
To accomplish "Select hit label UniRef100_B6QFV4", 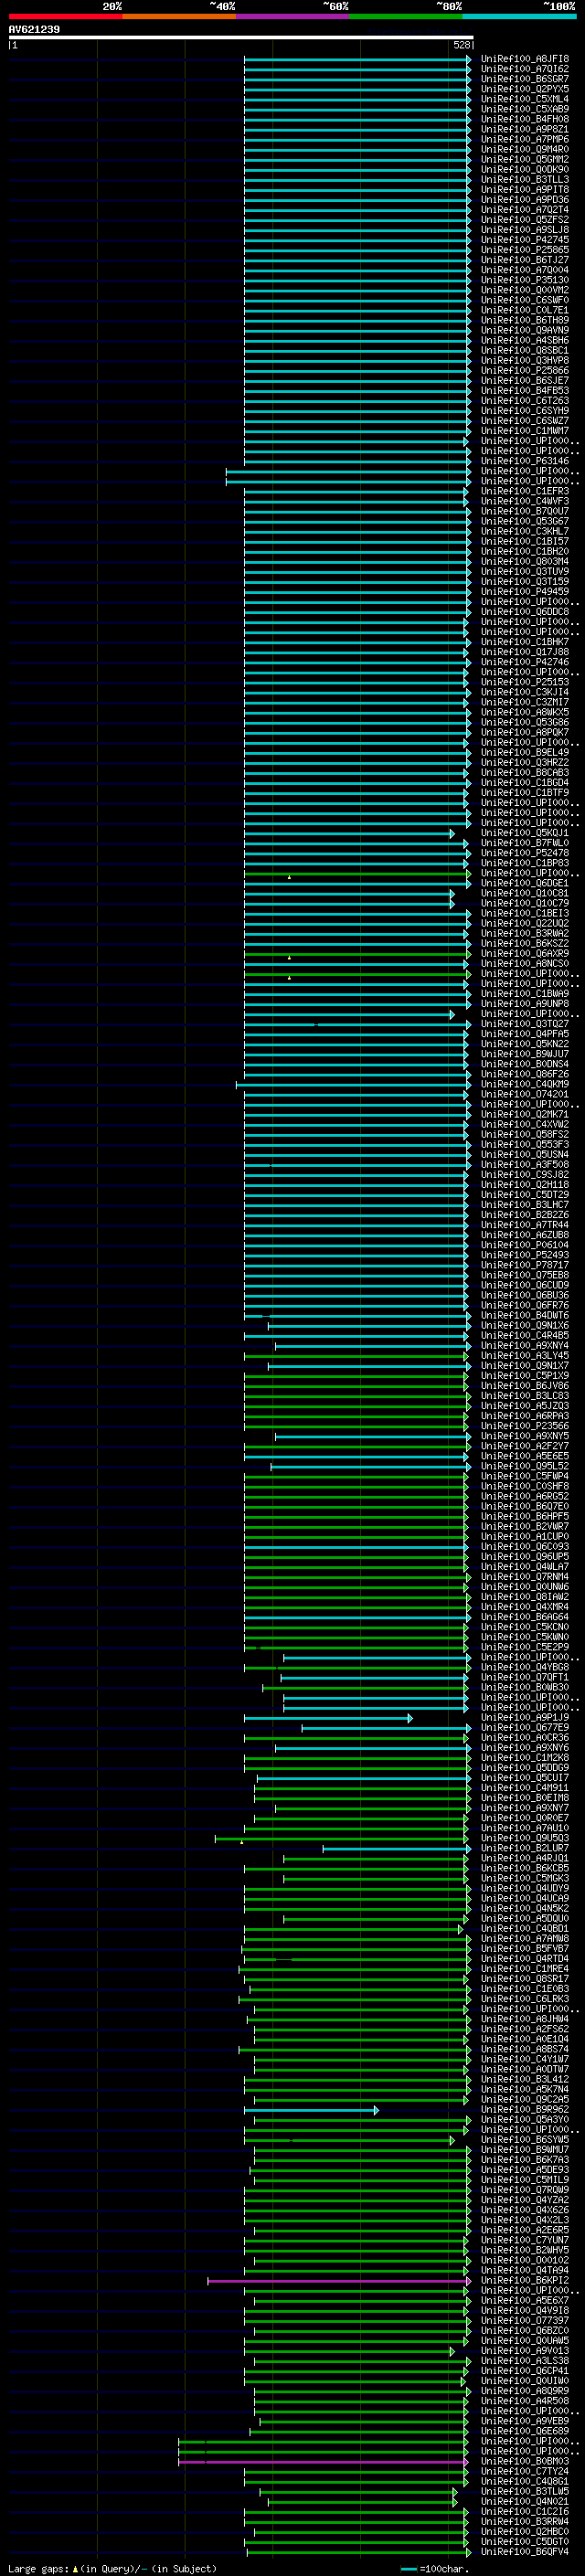I will click(x=525, y=2552).
